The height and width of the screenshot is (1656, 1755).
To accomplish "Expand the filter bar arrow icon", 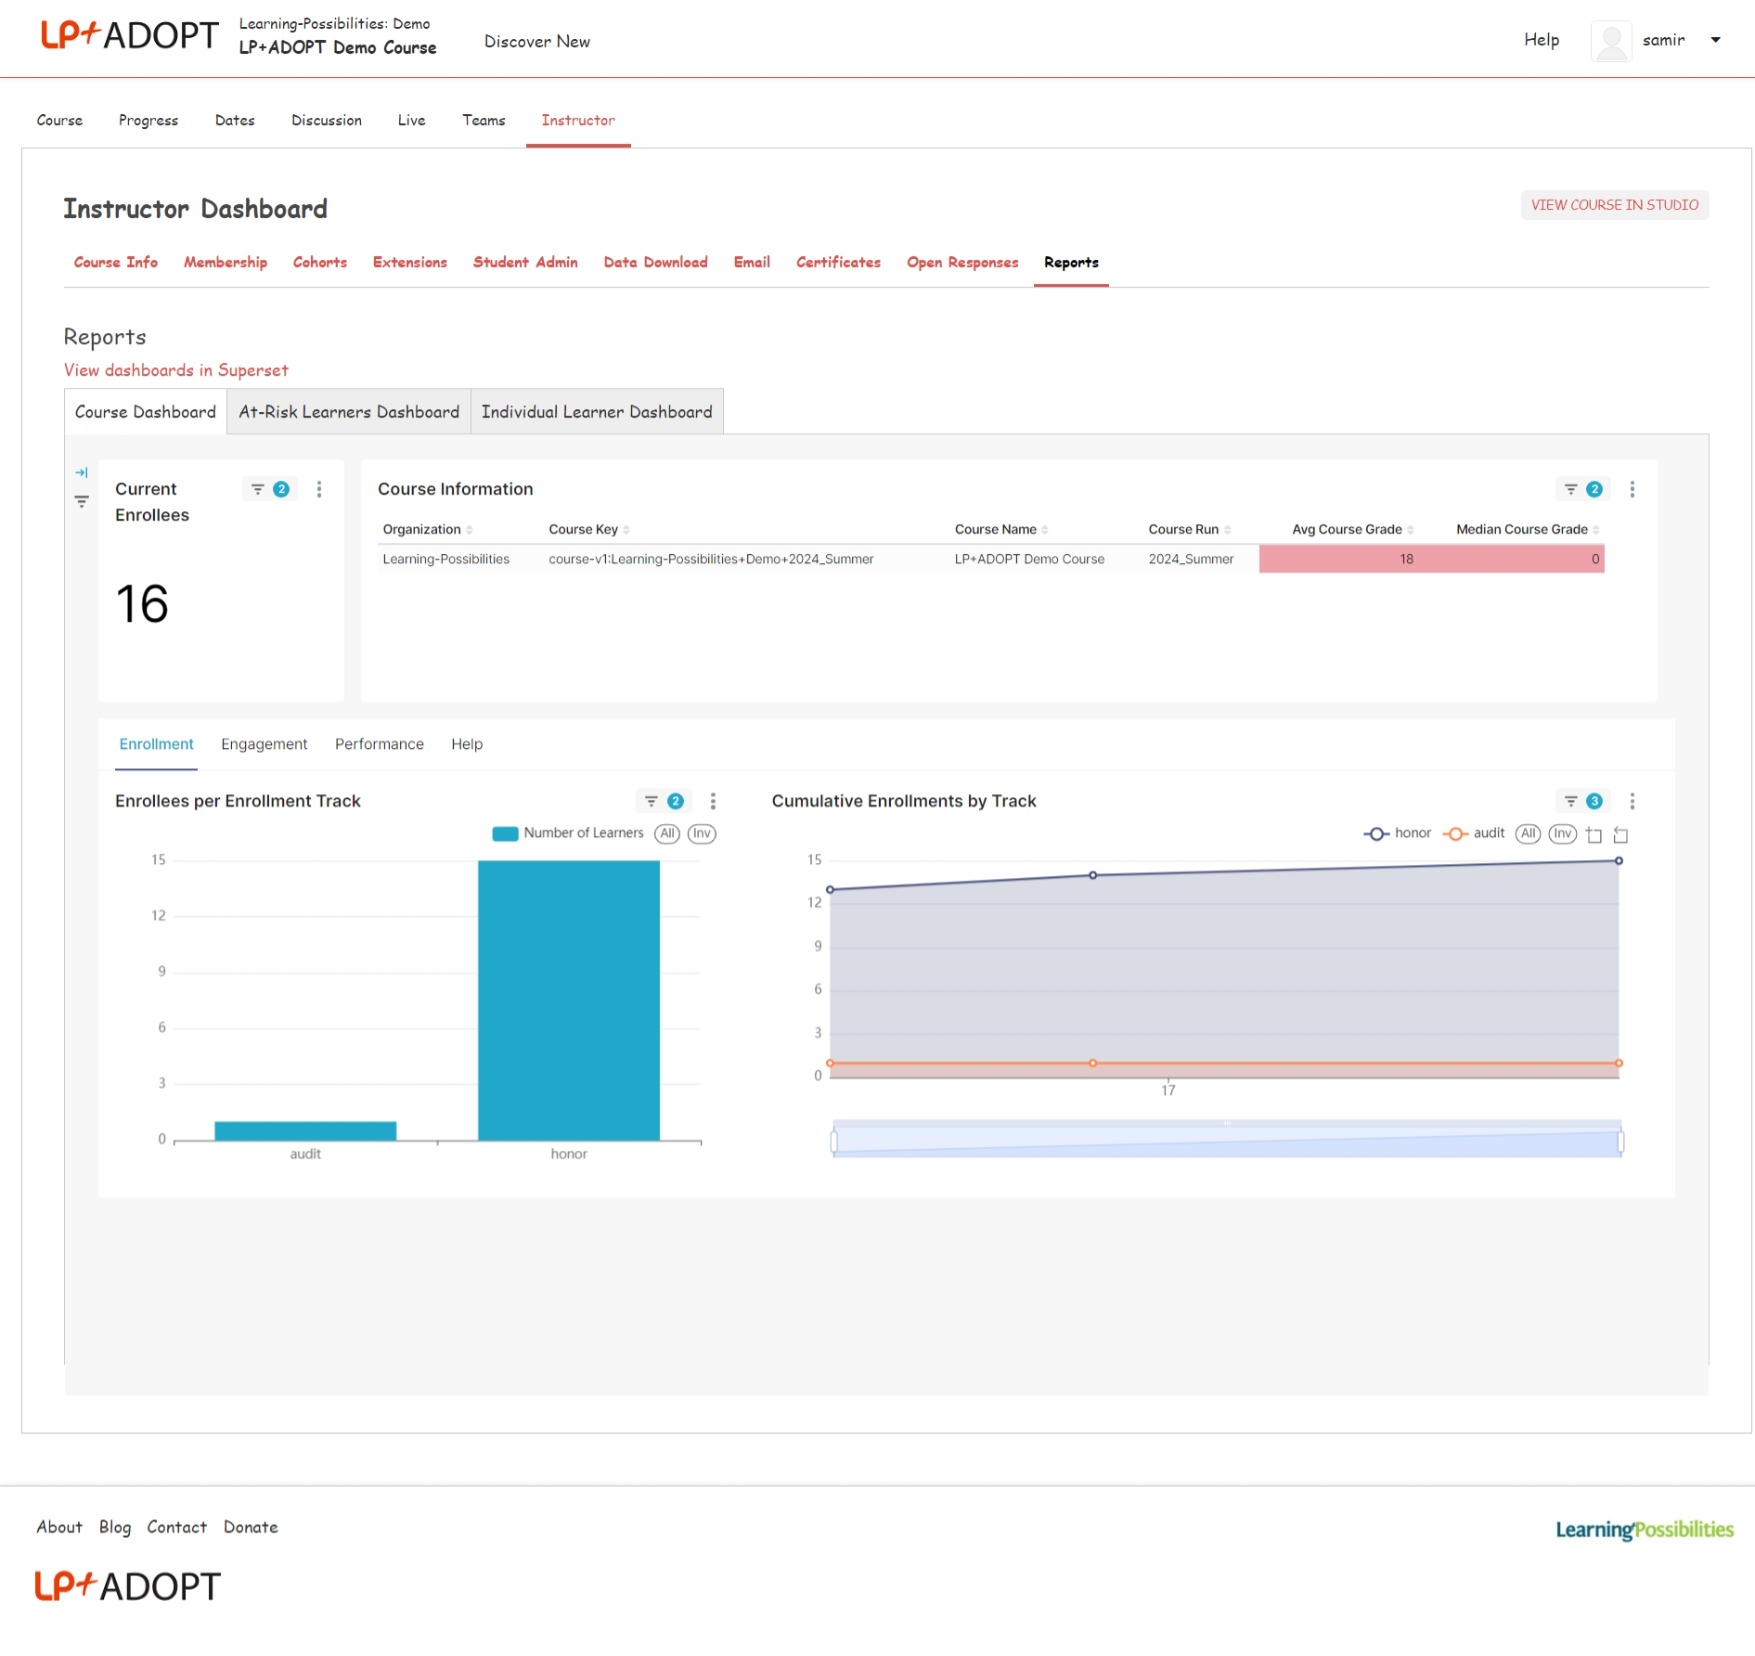I will click(82, 472).
